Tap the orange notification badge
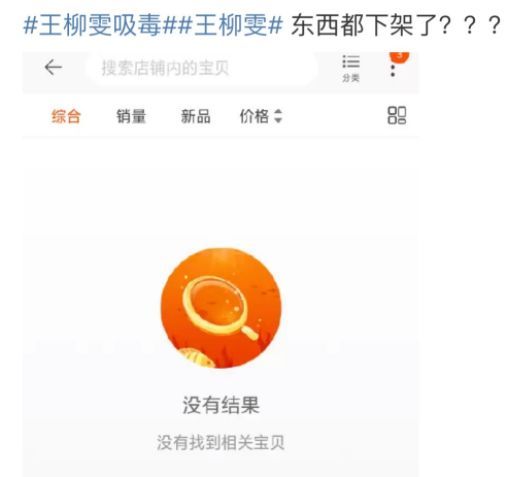Image resolution: width=529 pixels, height=477 pixels. coord(399,56)
